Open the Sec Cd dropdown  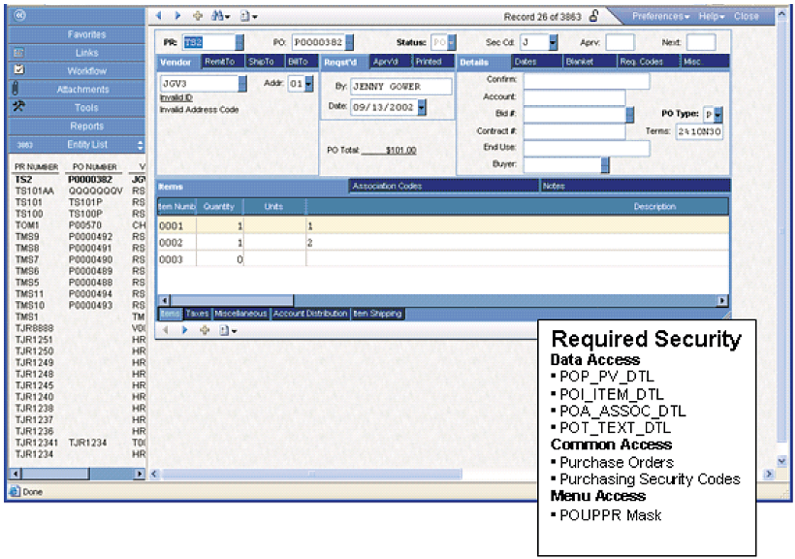click(553, 43)
